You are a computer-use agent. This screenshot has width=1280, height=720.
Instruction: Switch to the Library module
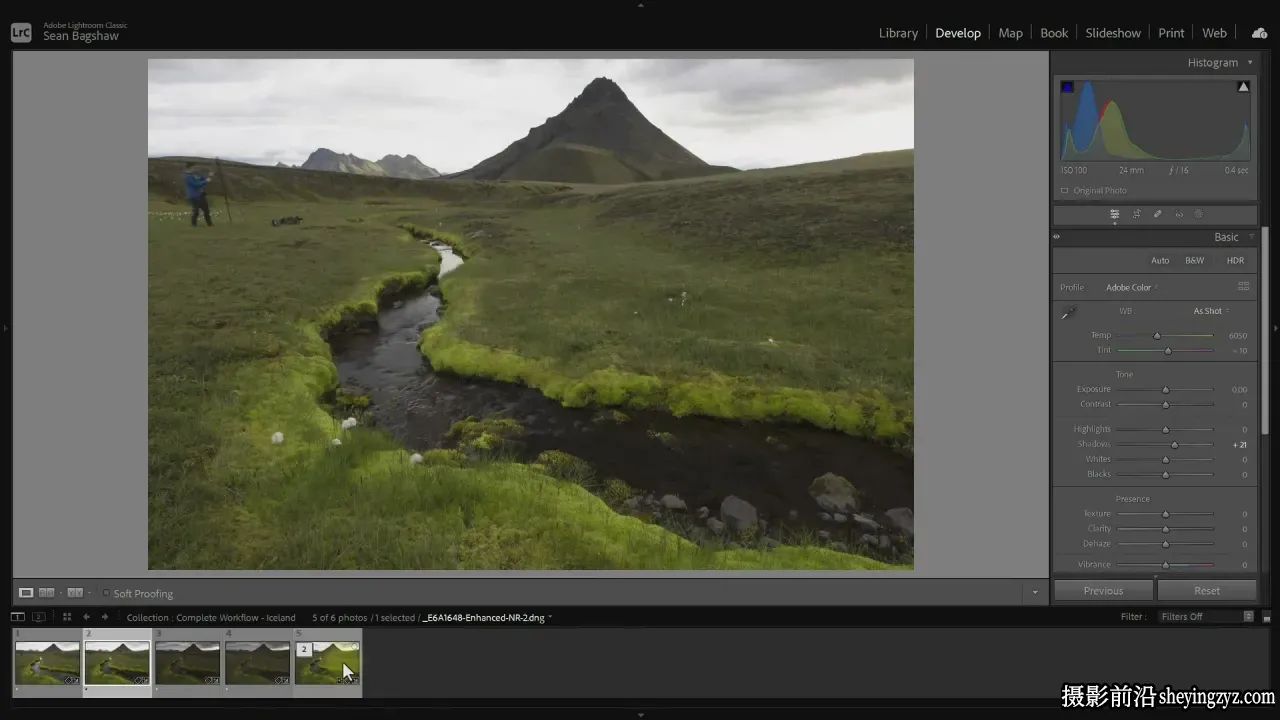pos(898,33)
